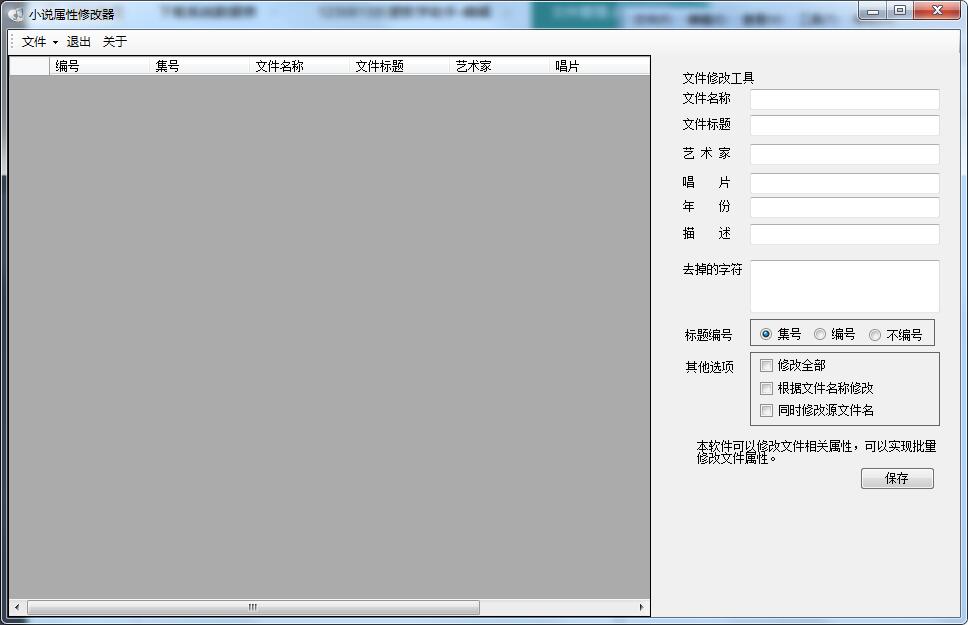This screenshot has height=625, width=968.
Task: Click the 艺术家 column header
Action: (x=499, y=66)
